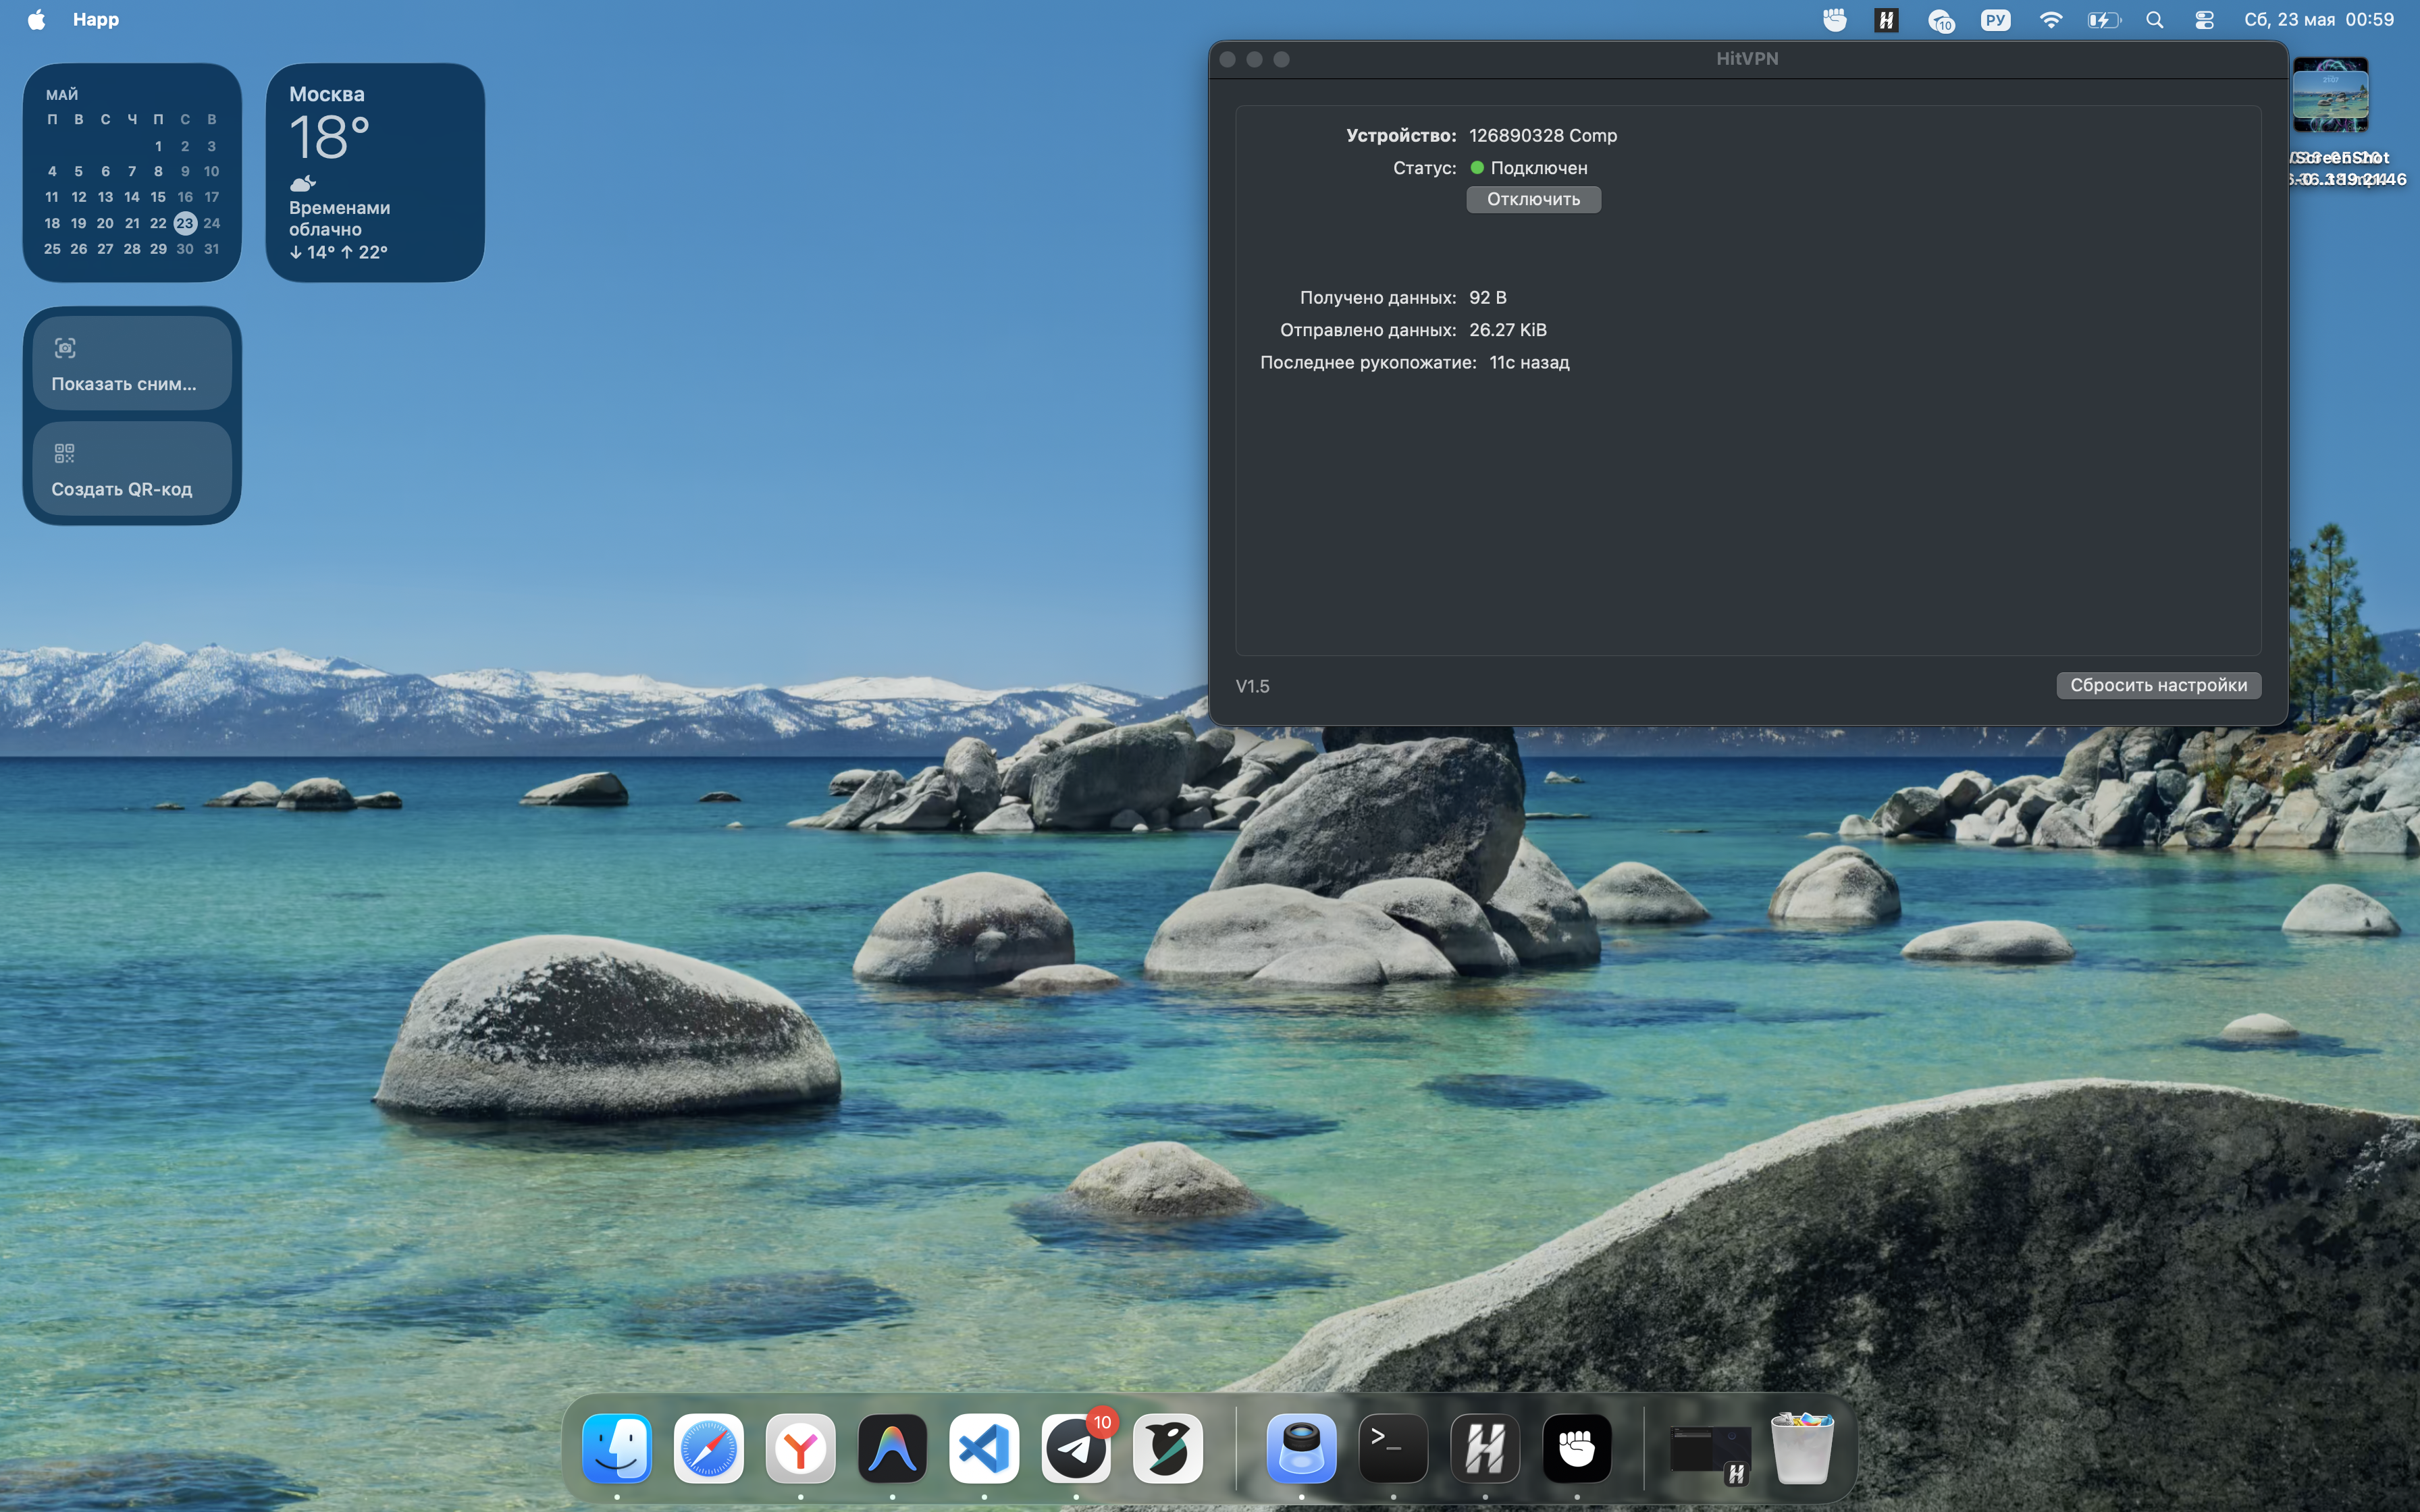Image resolution: width=2420 pixels, height=1512 pixels.
Task: Close the HitVPN window
Action: pyautogui.click(x=1227, y=60)
